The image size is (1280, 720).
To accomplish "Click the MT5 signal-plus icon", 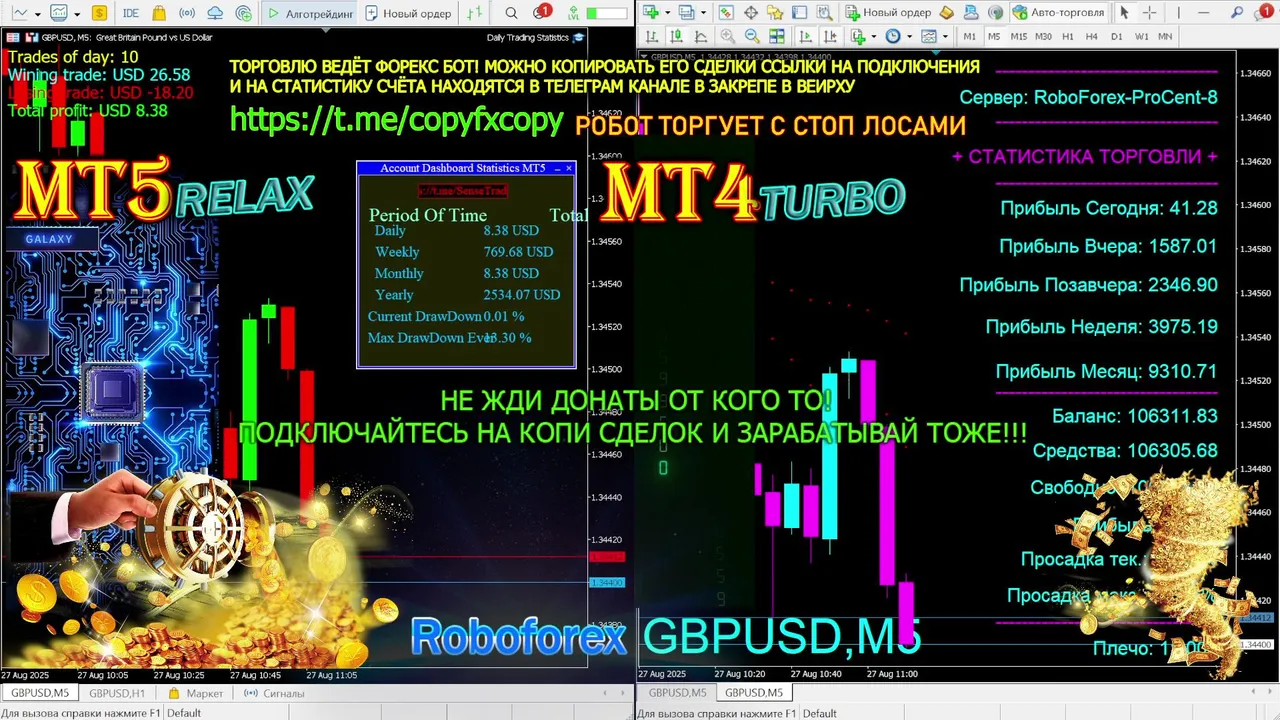I will tap(244, 13).
